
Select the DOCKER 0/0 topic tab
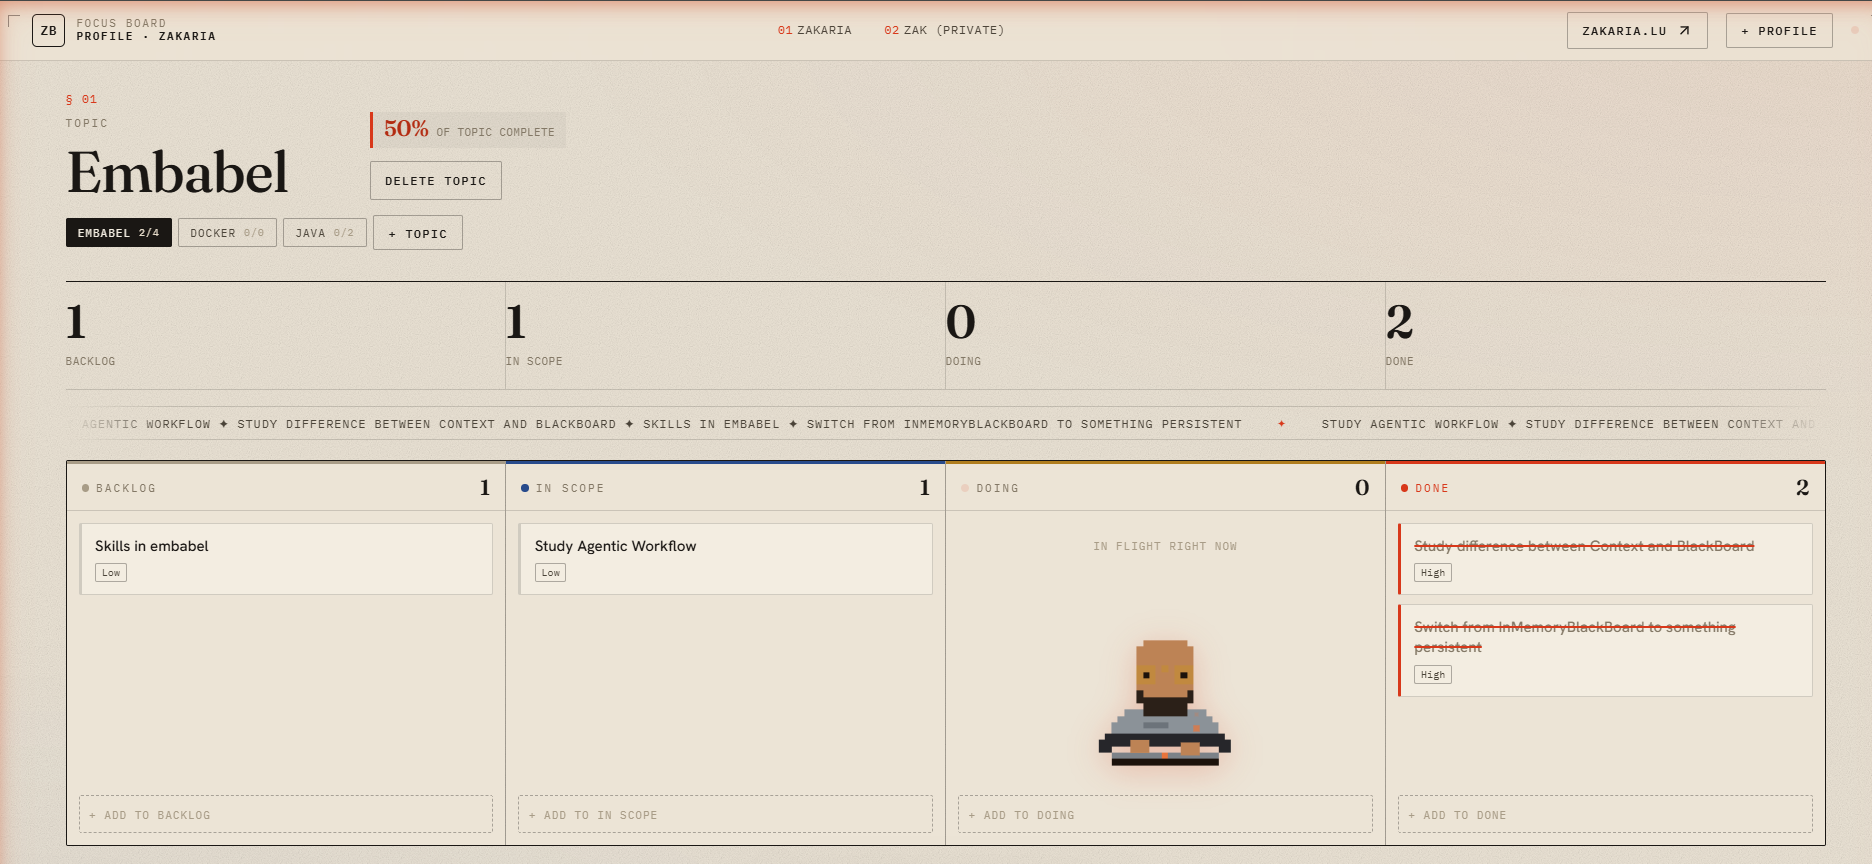click(x=227, y=233)
